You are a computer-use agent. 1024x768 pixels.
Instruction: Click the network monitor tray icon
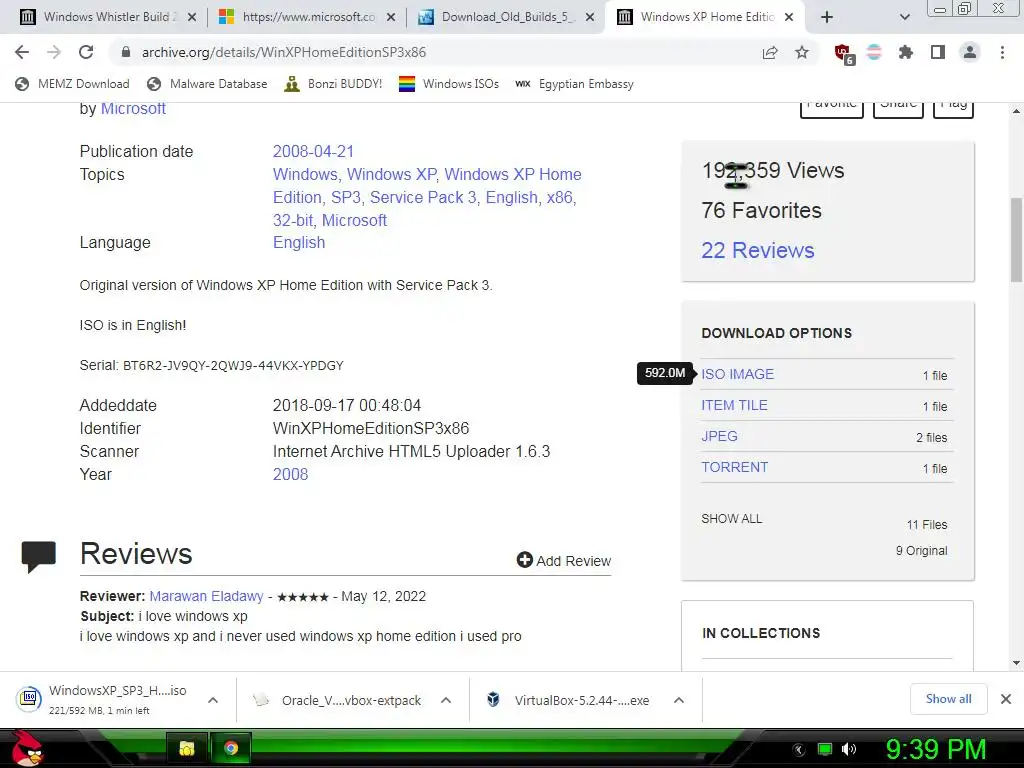point(825,749)
